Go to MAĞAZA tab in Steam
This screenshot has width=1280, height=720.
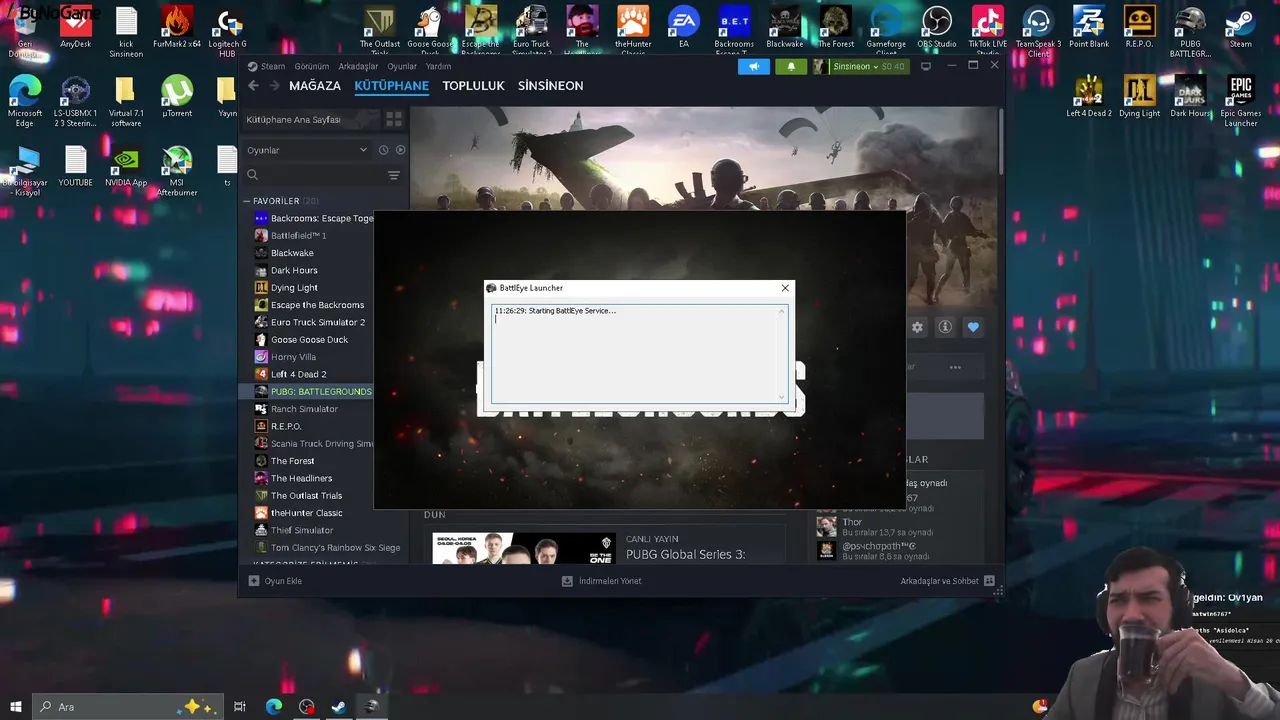[315, 86]
